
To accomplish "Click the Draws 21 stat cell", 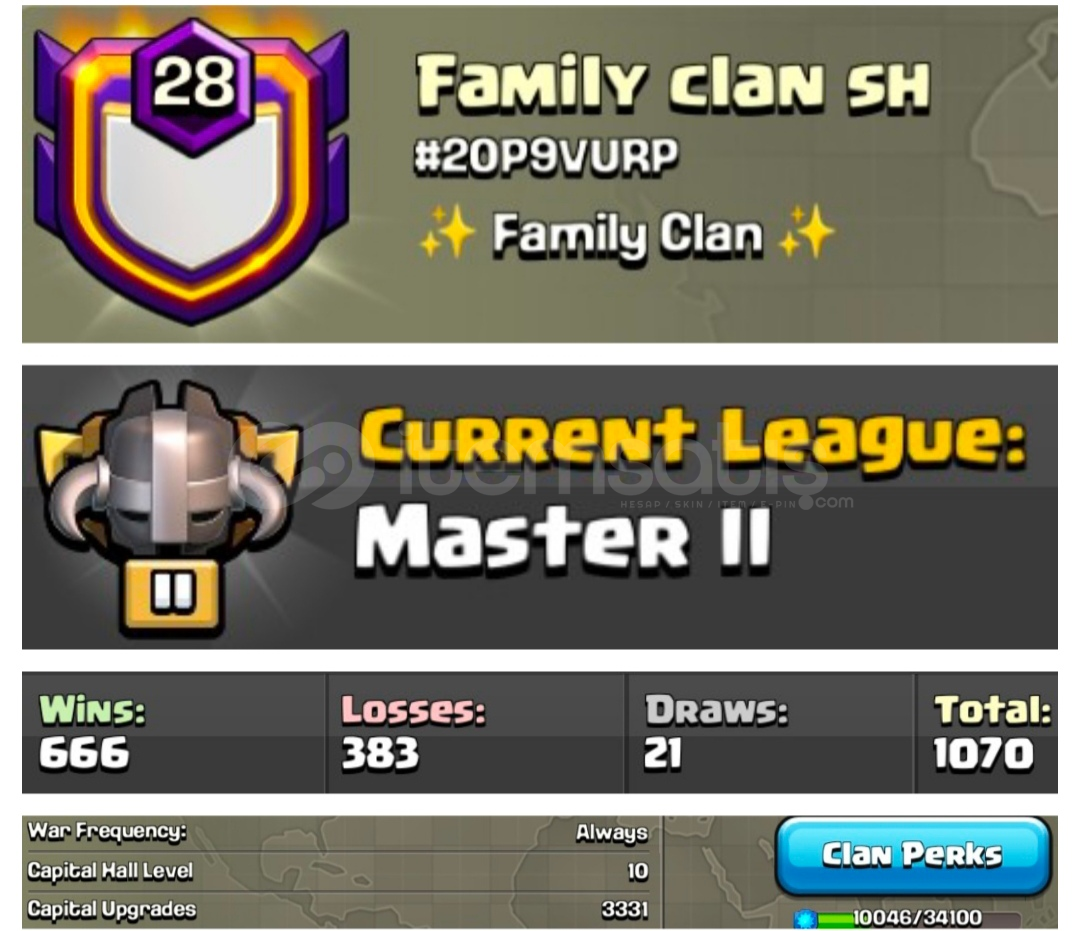I will pyautogui.click(x=770, y=733).
